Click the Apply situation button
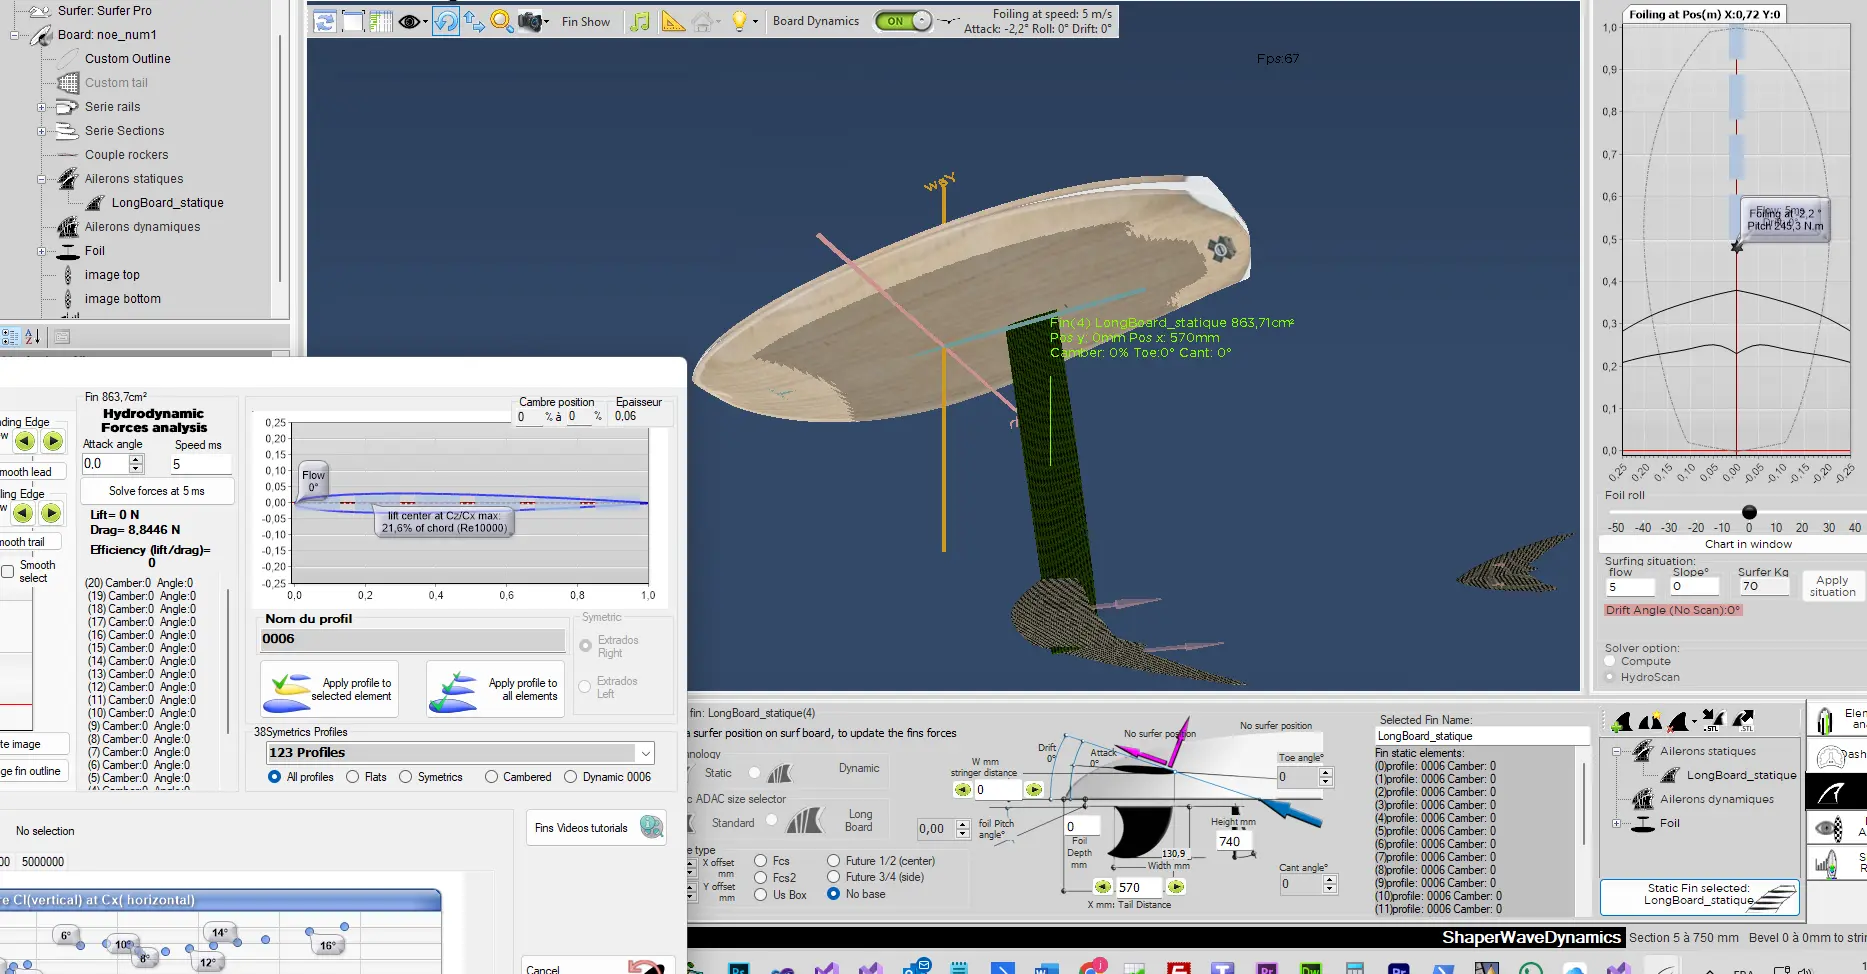Viewport: 1867px width, 974px height. click(1832, 586)
